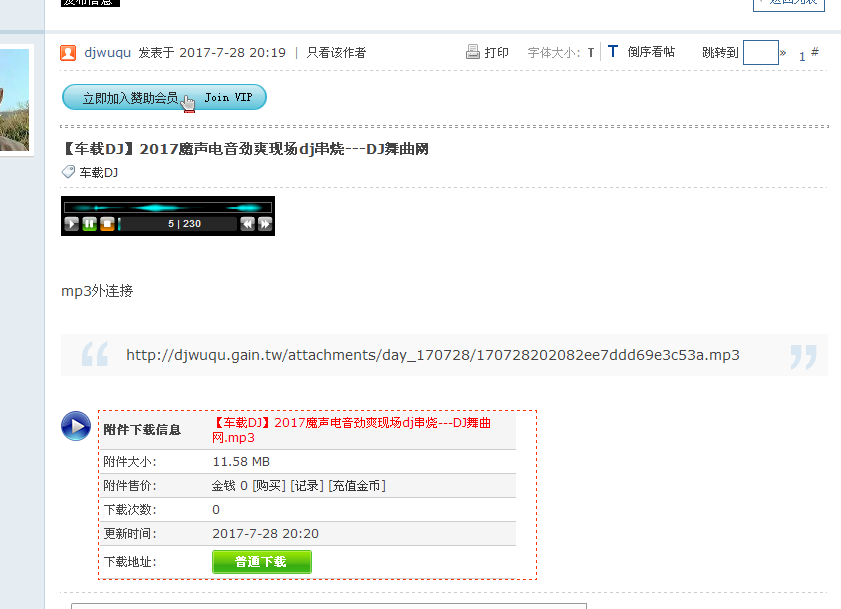Open the 车载DJ tag link
Image resolution: width=841 pixels, height=609 pixels.
99,173
